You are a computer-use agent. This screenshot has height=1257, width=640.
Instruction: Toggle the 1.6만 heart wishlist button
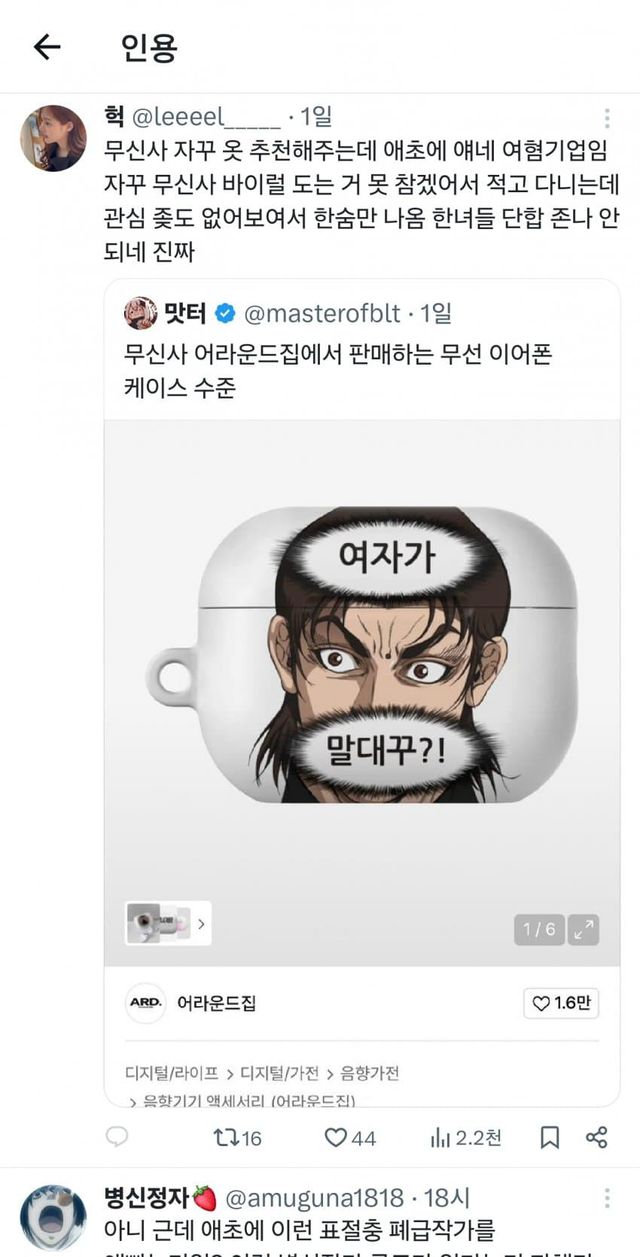[561, 1003]
